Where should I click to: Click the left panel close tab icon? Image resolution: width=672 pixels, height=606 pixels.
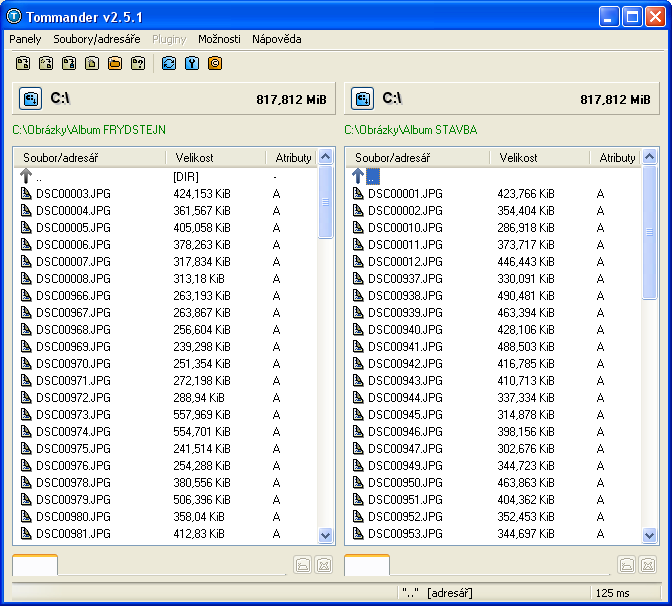click(323, 565)
